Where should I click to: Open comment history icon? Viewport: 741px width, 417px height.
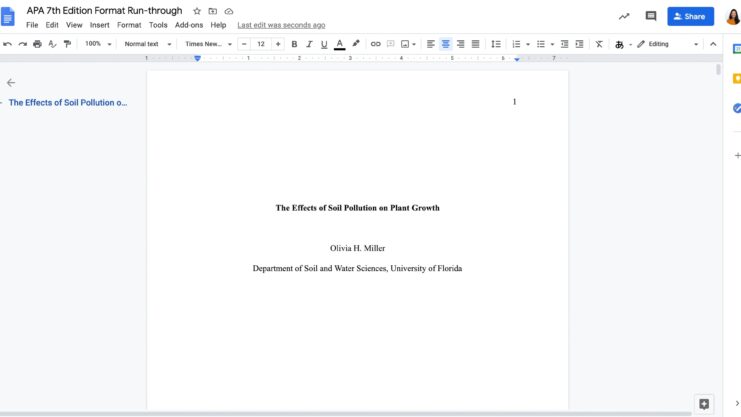click(651, 16)
